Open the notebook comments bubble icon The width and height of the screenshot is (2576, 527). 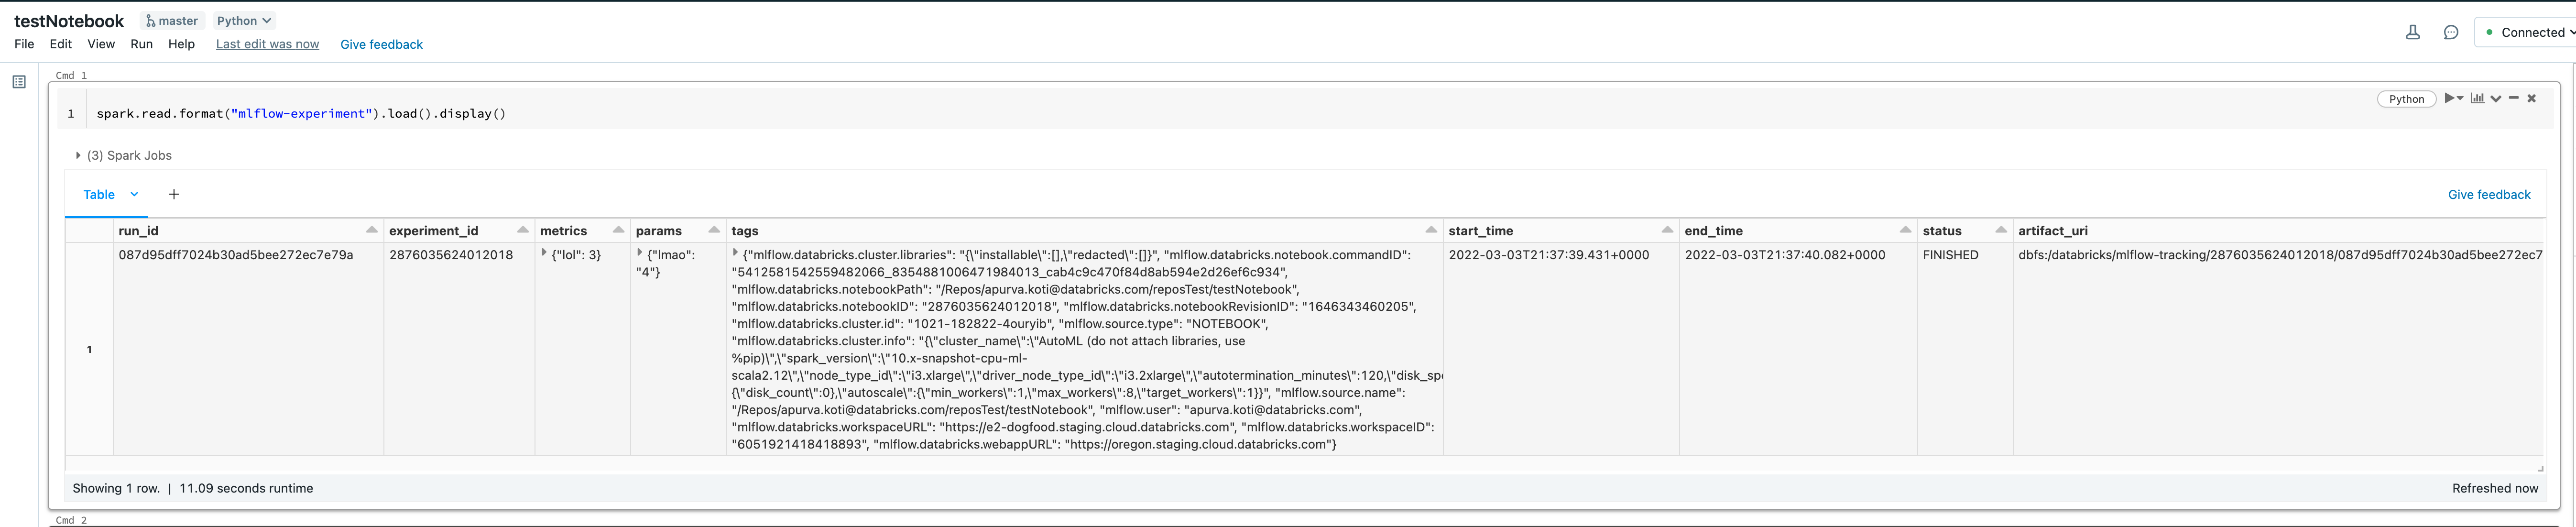point(2450,31)
